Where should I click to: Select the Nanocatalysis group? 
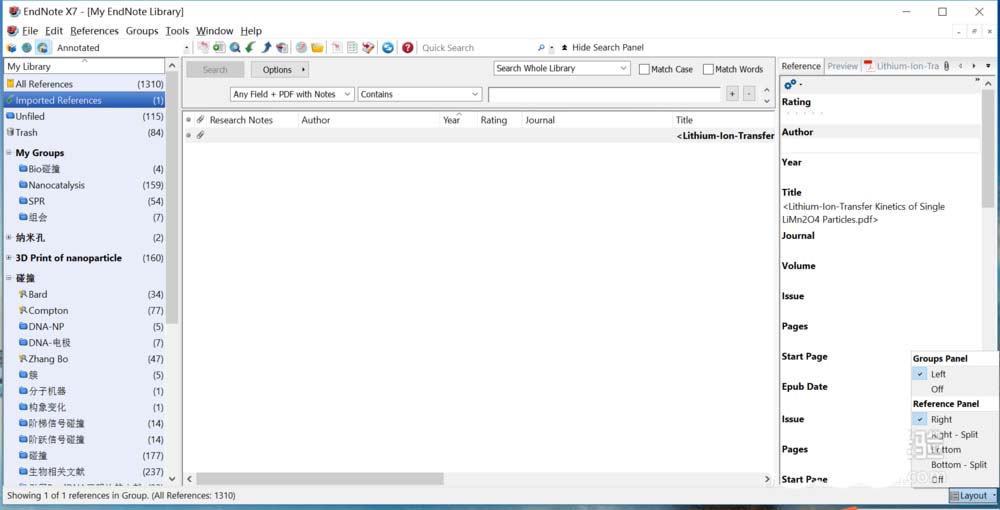56,185
